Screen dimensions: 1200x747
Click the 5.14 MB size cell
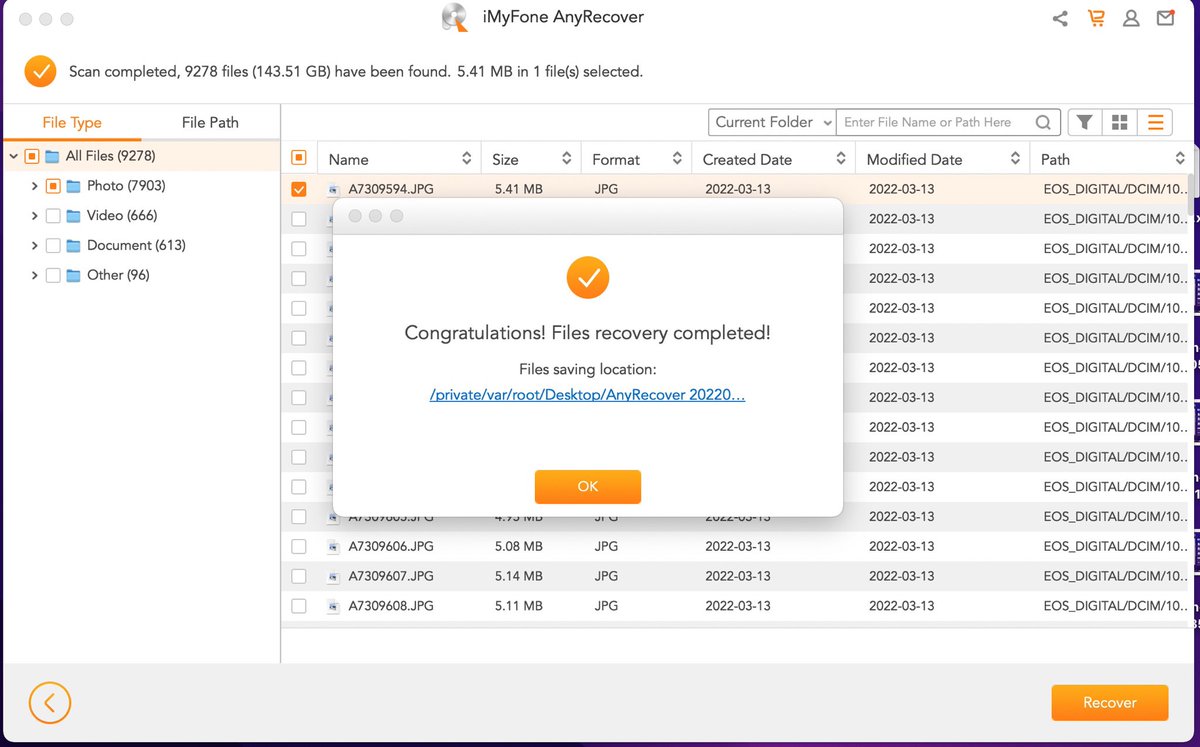(519, 577)
